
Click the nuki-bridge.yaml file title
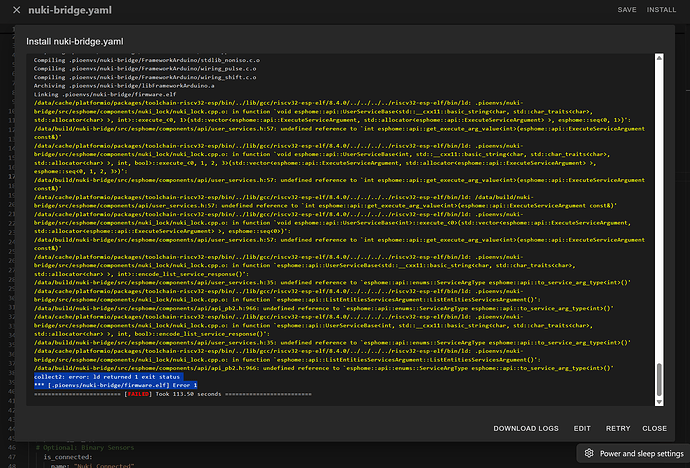click(70, 10)
